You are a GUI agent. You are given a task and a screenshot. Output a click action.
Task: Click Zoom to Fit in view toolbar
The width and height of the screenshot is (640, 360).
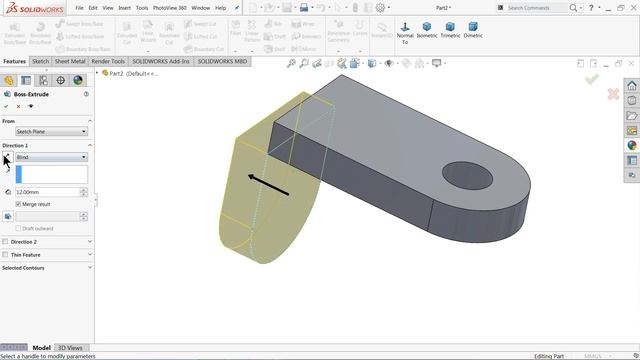291,63
